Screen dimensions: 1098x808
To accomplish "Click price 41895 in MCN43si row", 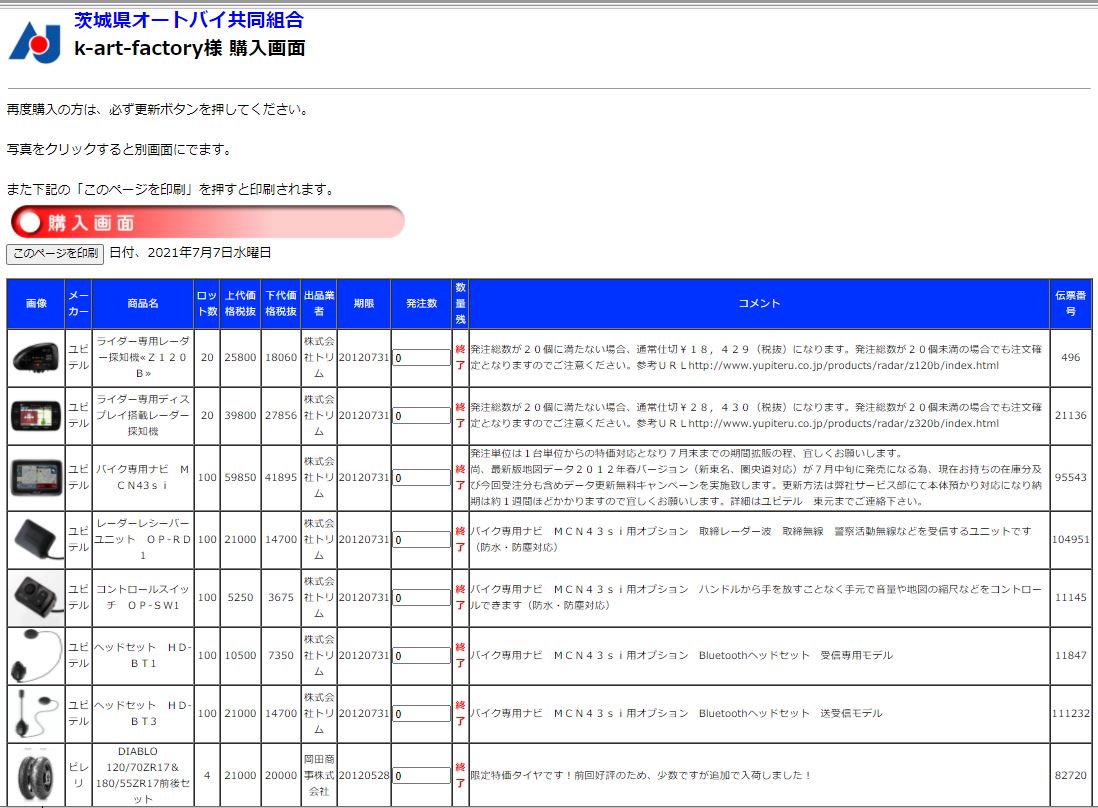I will [281, 477].
